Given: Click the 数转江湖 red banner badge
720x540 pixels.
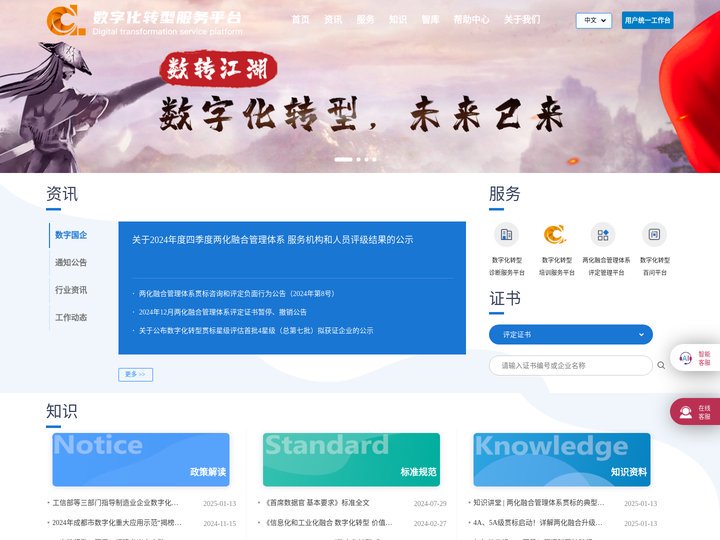Looking at the screenshot, I should [x=218, y=69].
